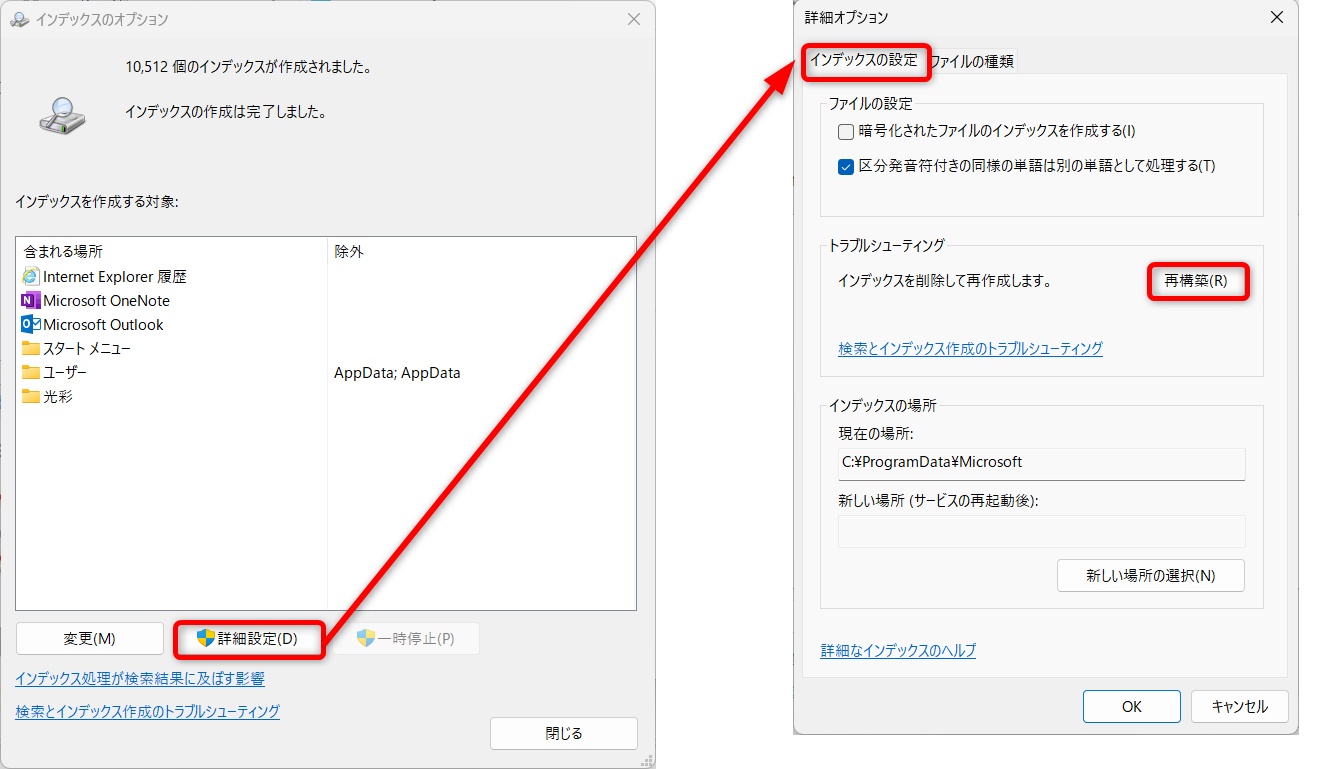Select the インデックスの設定 tab

(x=863, y=60)
